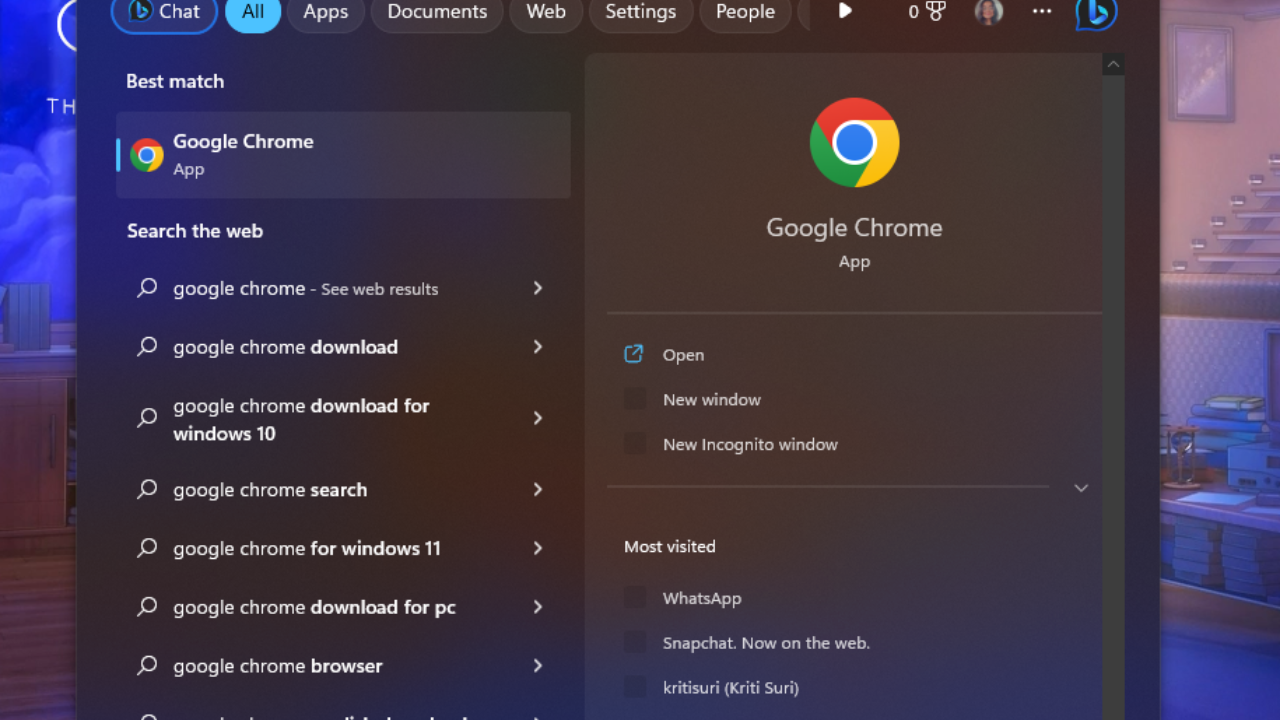Viewport: 1280px width, 720px height.
Task: Show more filters with the play arrow
Action: click(x=845, y=11)
